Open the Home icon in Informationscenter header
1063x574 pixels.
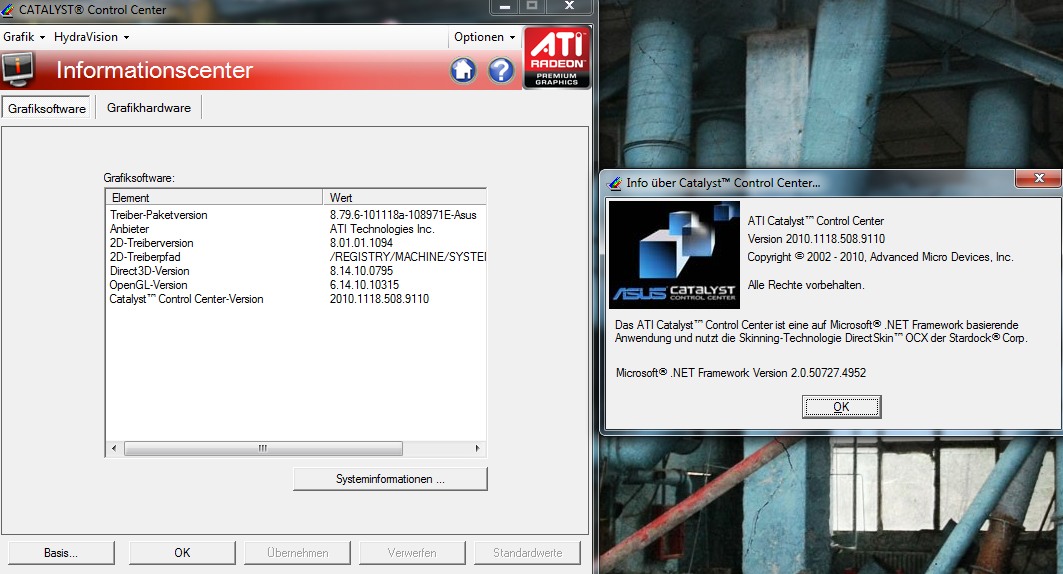(463, 70)
